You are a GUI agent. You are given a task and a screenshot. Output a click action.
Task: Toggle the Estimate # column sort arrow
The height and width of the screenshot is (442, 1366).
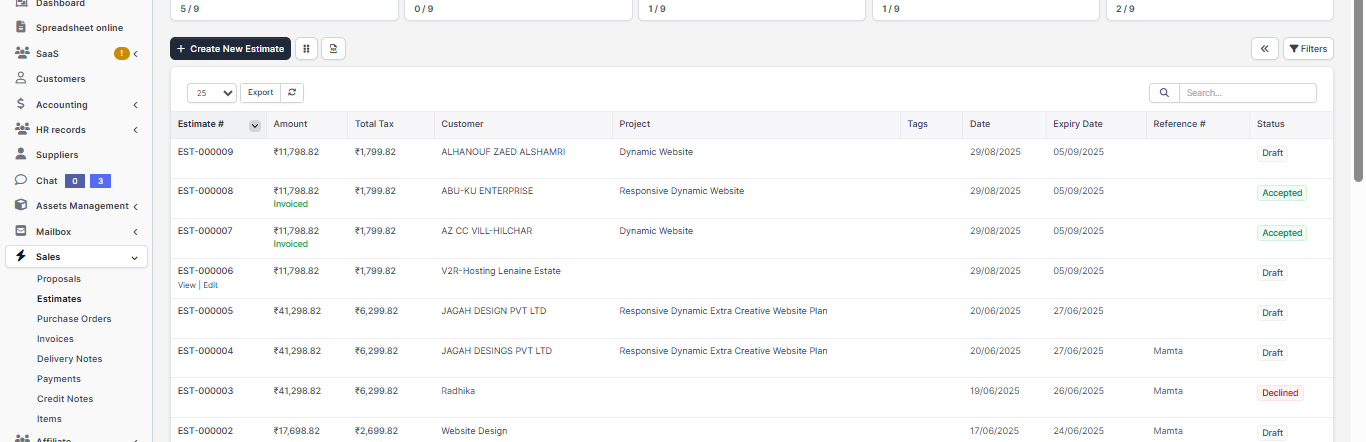255,125
